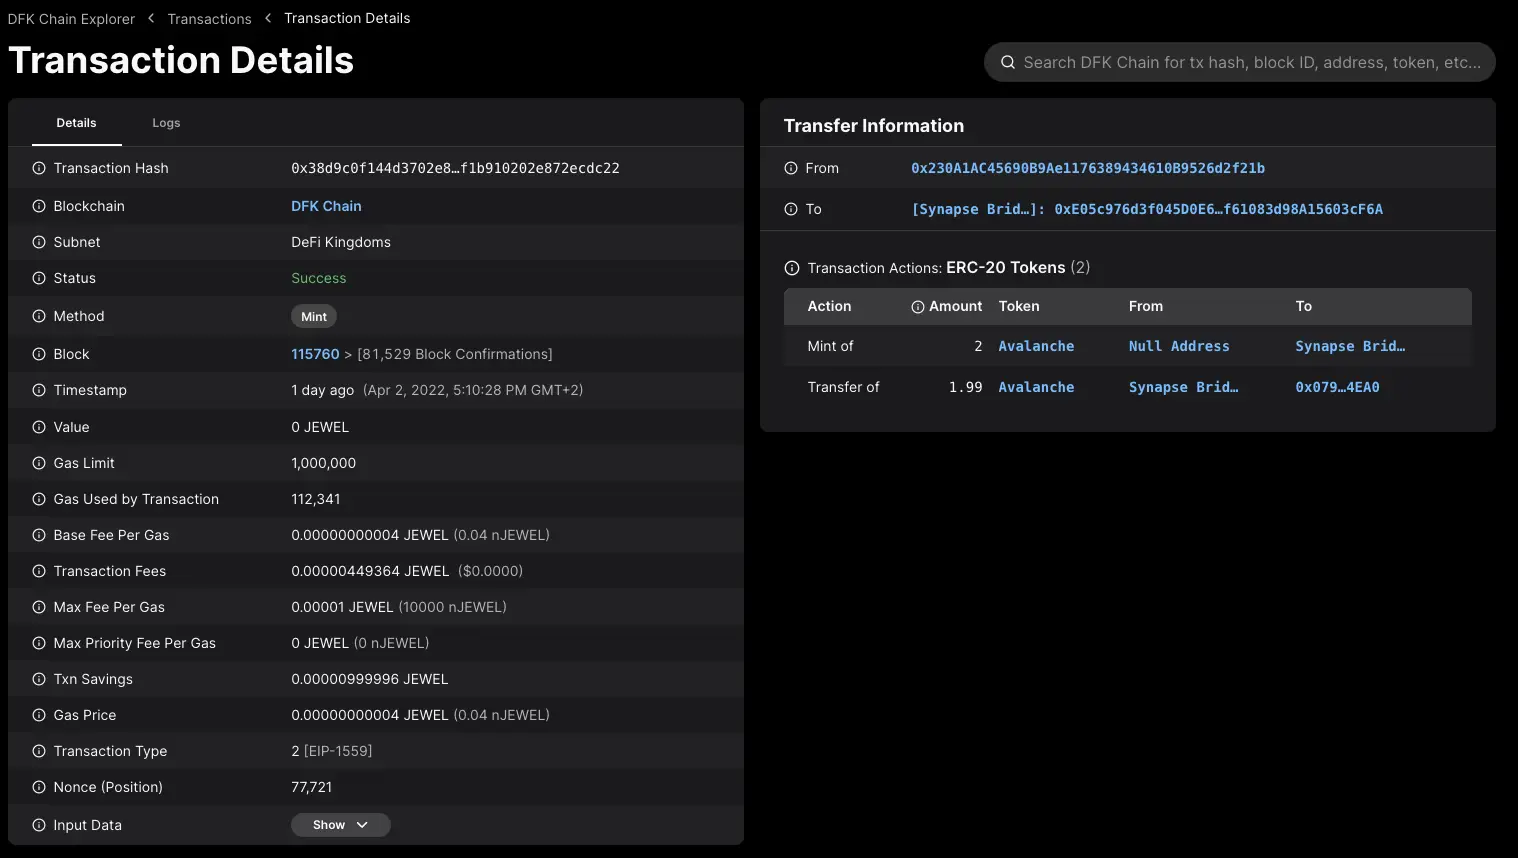Click the chevron before Transaction Details breadcrumb
This screenshot has width=1518, height=858.
coord(268,18)
